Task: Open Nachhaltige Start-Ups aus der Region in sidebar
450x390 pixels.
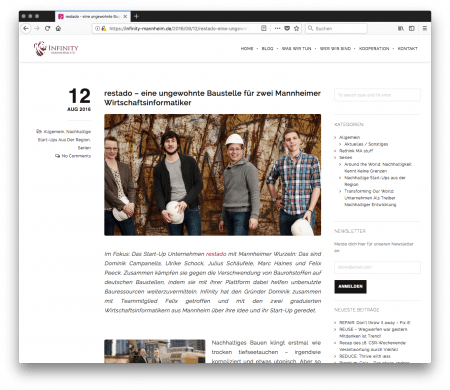Action: click(x=375, y=181)
